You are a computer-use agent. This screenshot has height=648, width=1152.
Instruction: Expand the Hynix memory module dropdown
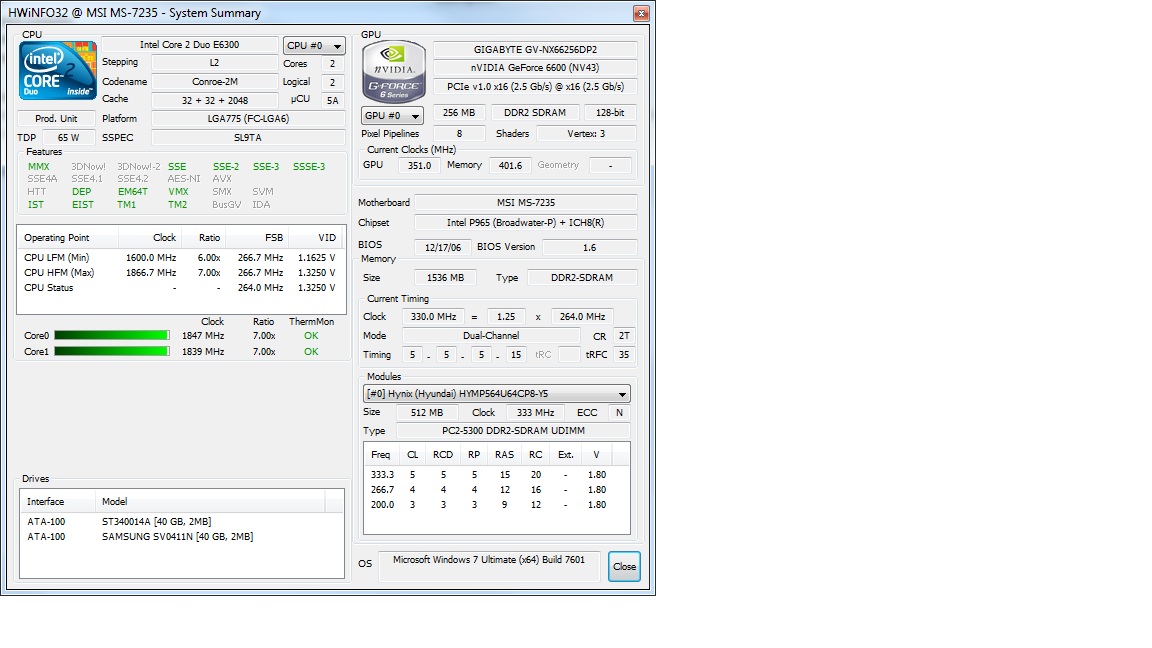tap(497, 394)
